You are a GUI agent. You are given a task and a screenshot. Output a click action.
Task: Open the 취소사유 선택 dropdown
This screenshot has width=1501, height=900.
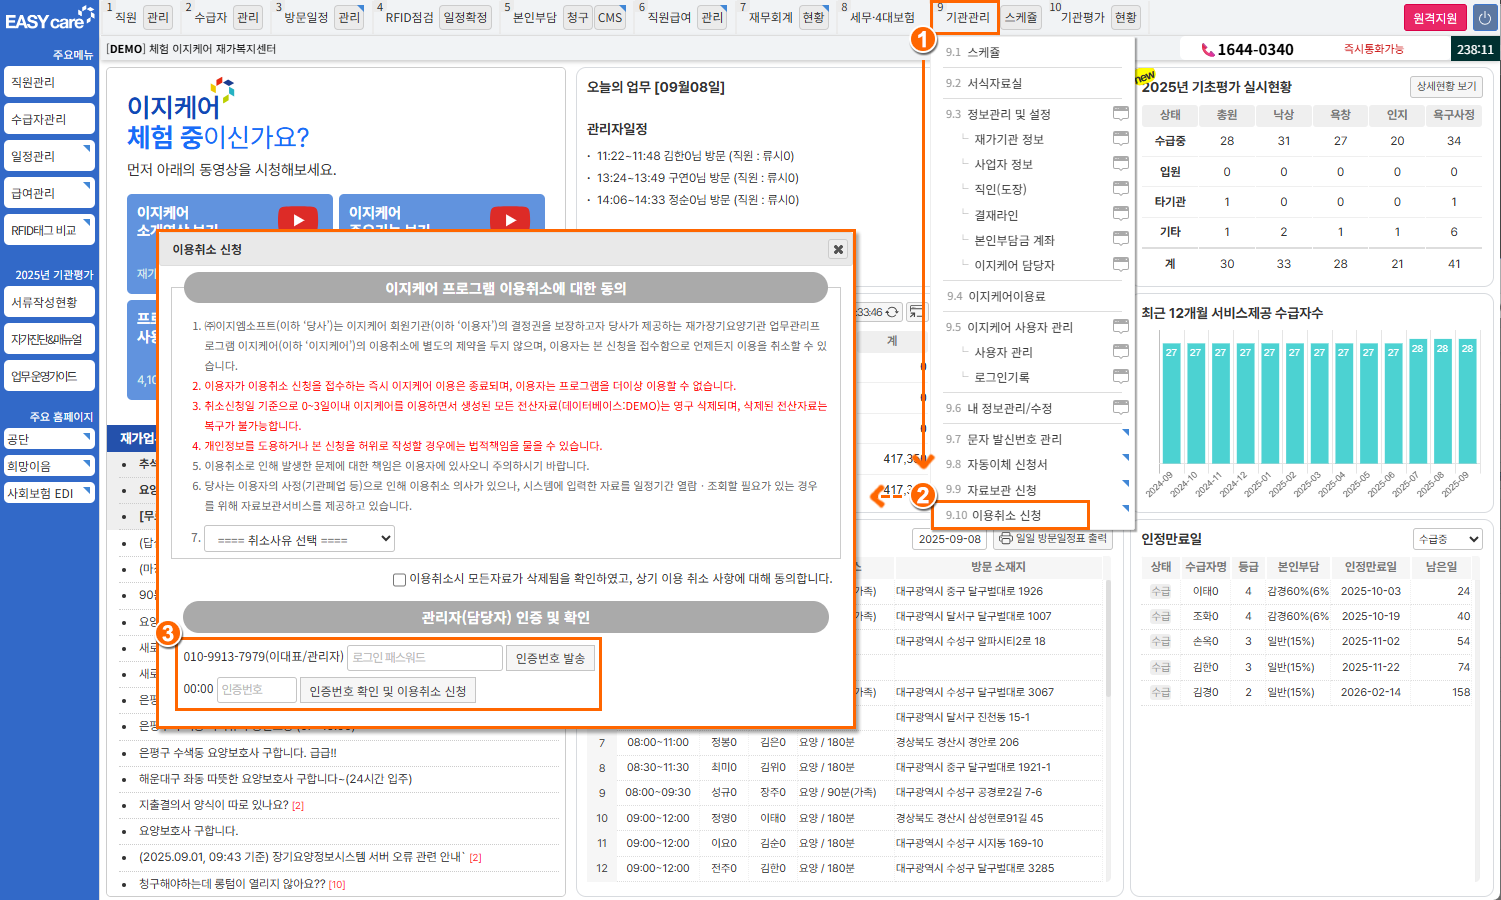click(x=299, y=539)
